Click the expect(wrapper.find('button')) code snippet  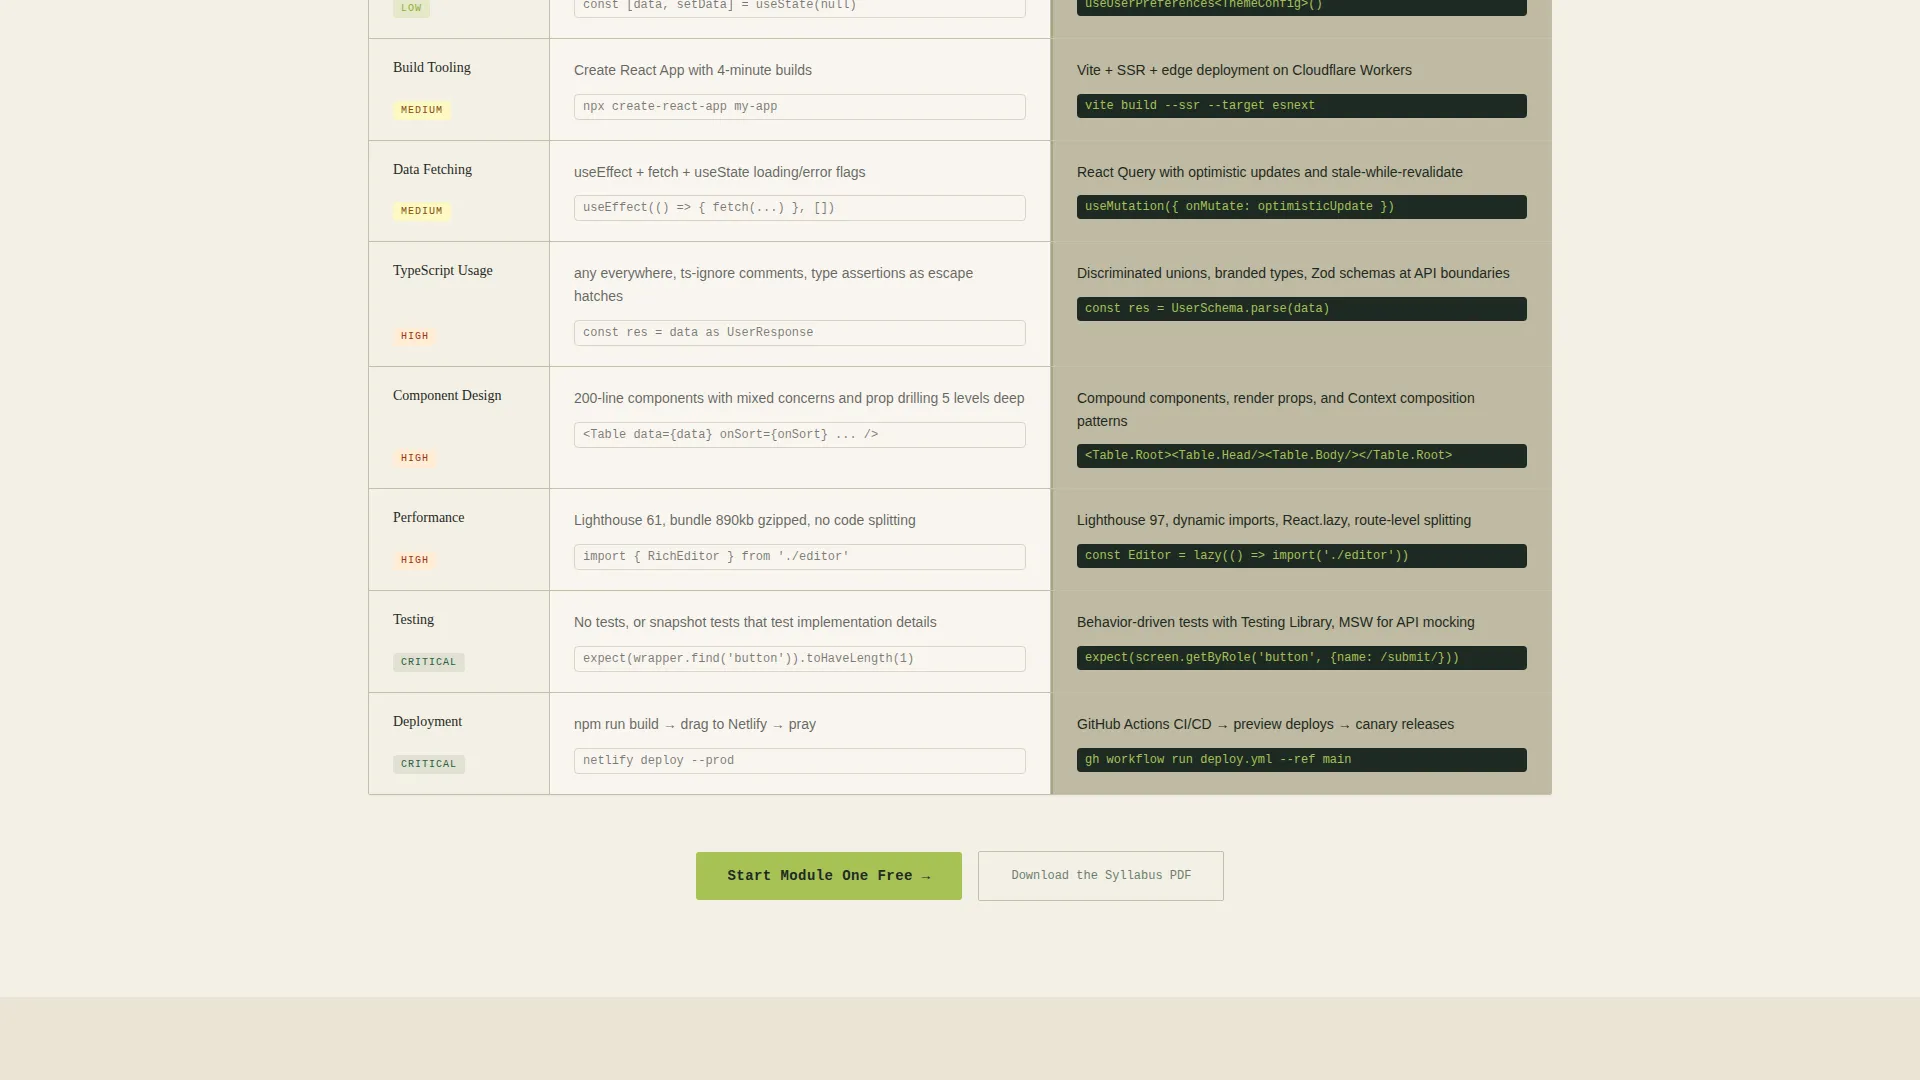click(x=799, y=659)
